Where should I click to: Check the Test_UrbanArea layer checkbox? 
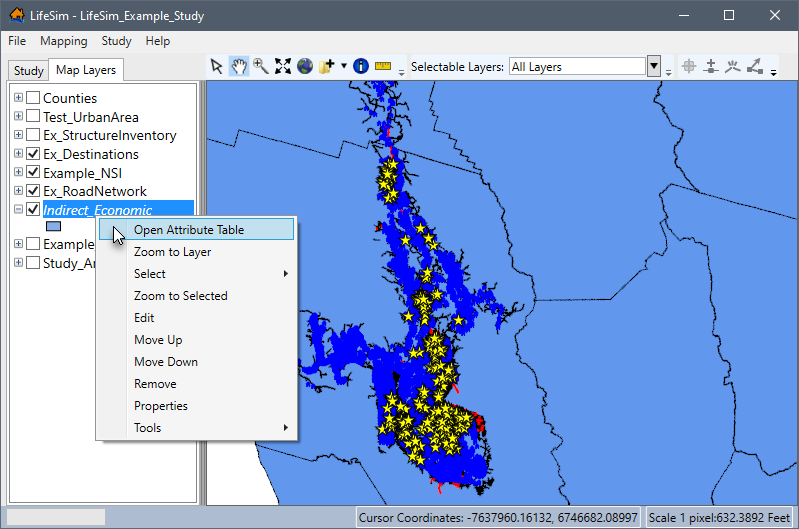[33, 116]
